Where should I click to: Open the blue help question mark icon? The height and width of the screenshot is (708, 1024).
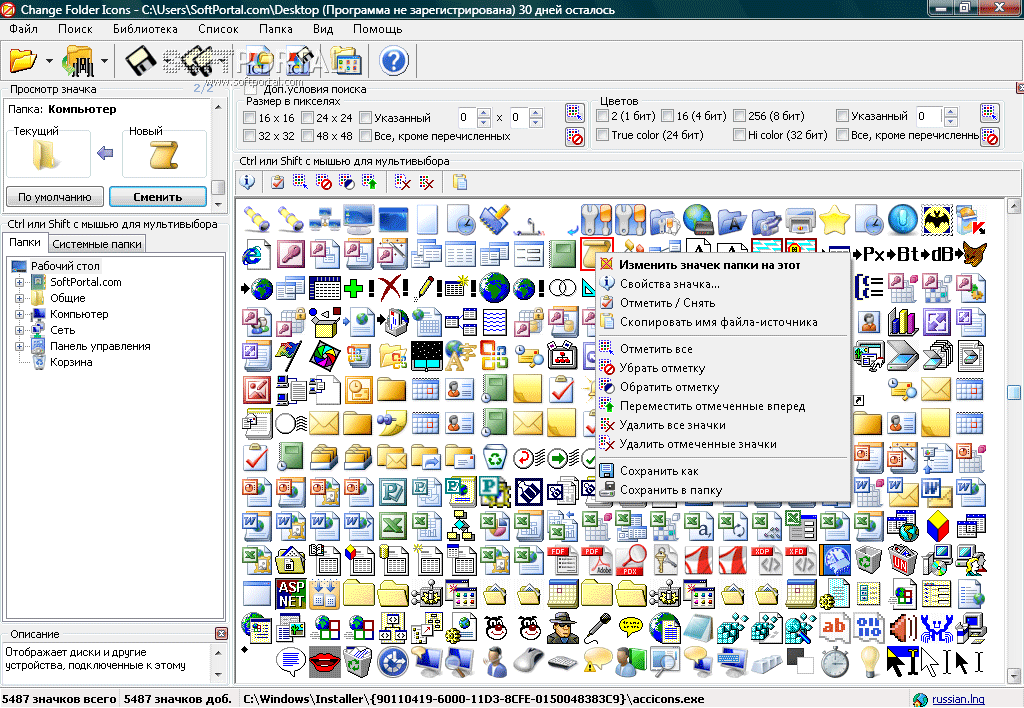click(394, 61)
